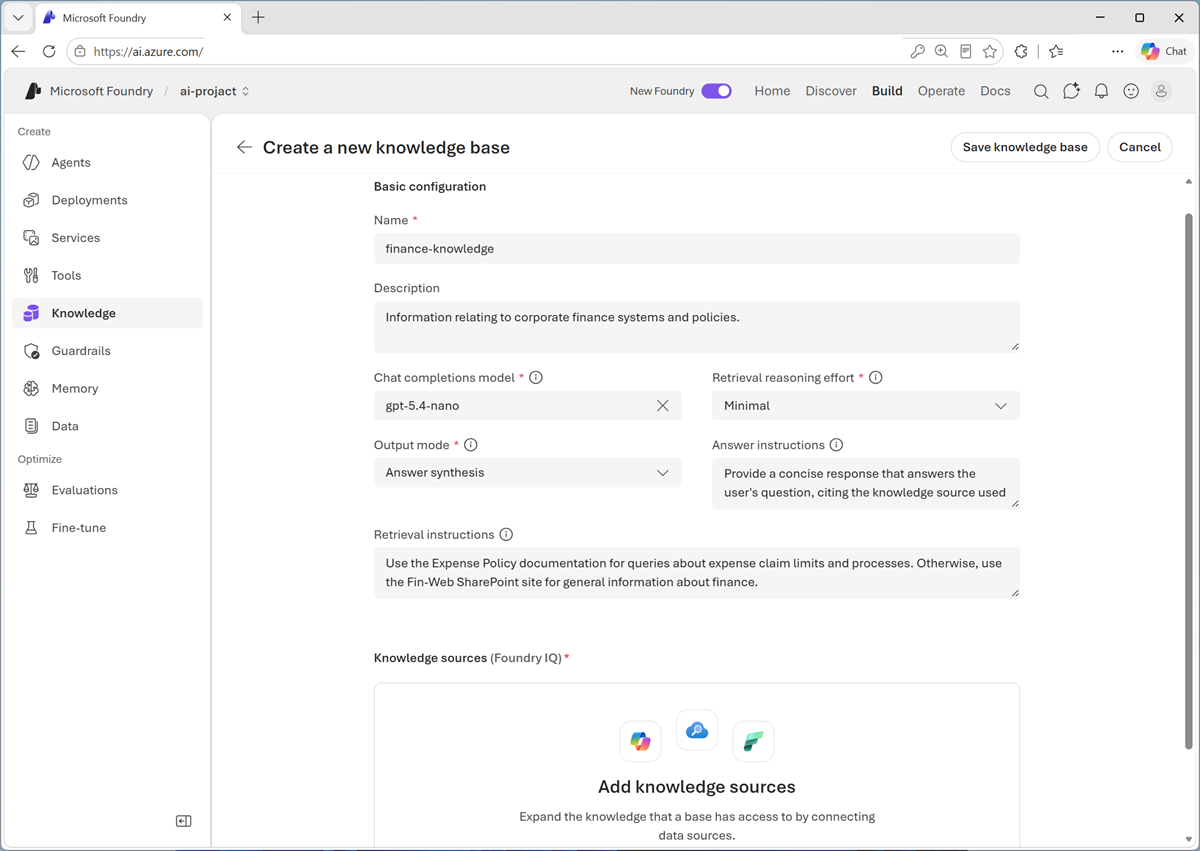Click the Guardrails shield icon

pyautogui.click(x=31, y=351)
